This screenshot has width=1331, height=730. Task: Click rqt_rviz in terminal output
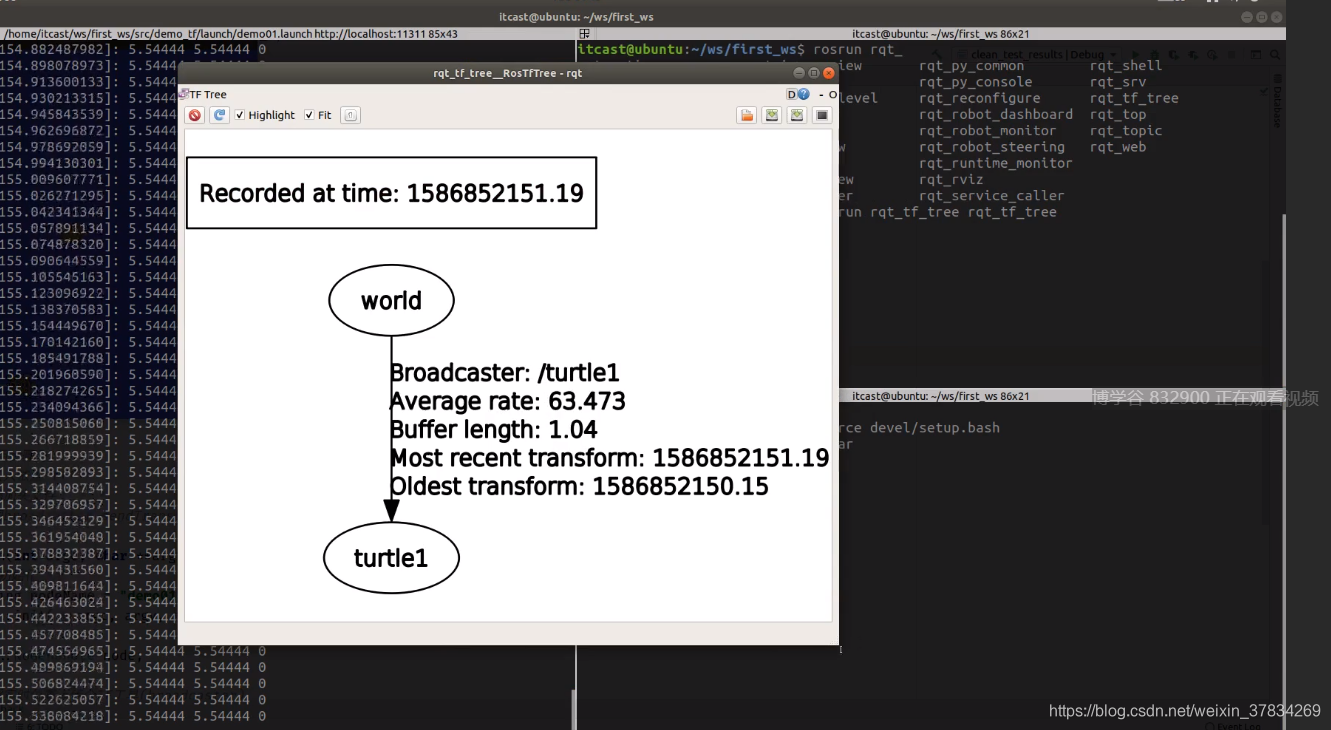[x=951, y=179]
